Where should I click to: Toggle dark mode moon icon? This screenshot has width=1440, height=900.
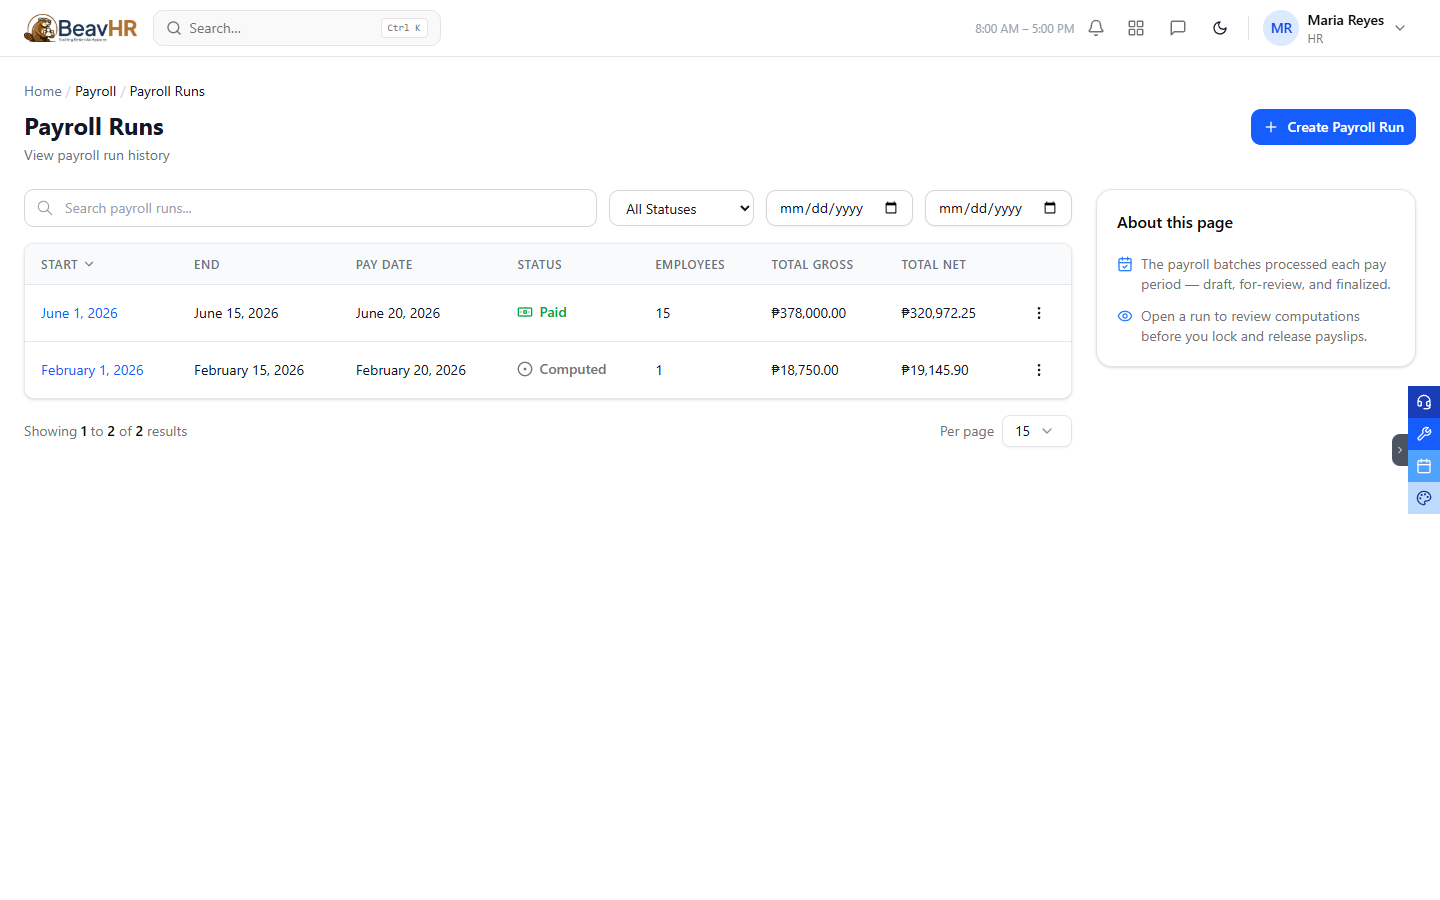click(x=1220, y=28)
